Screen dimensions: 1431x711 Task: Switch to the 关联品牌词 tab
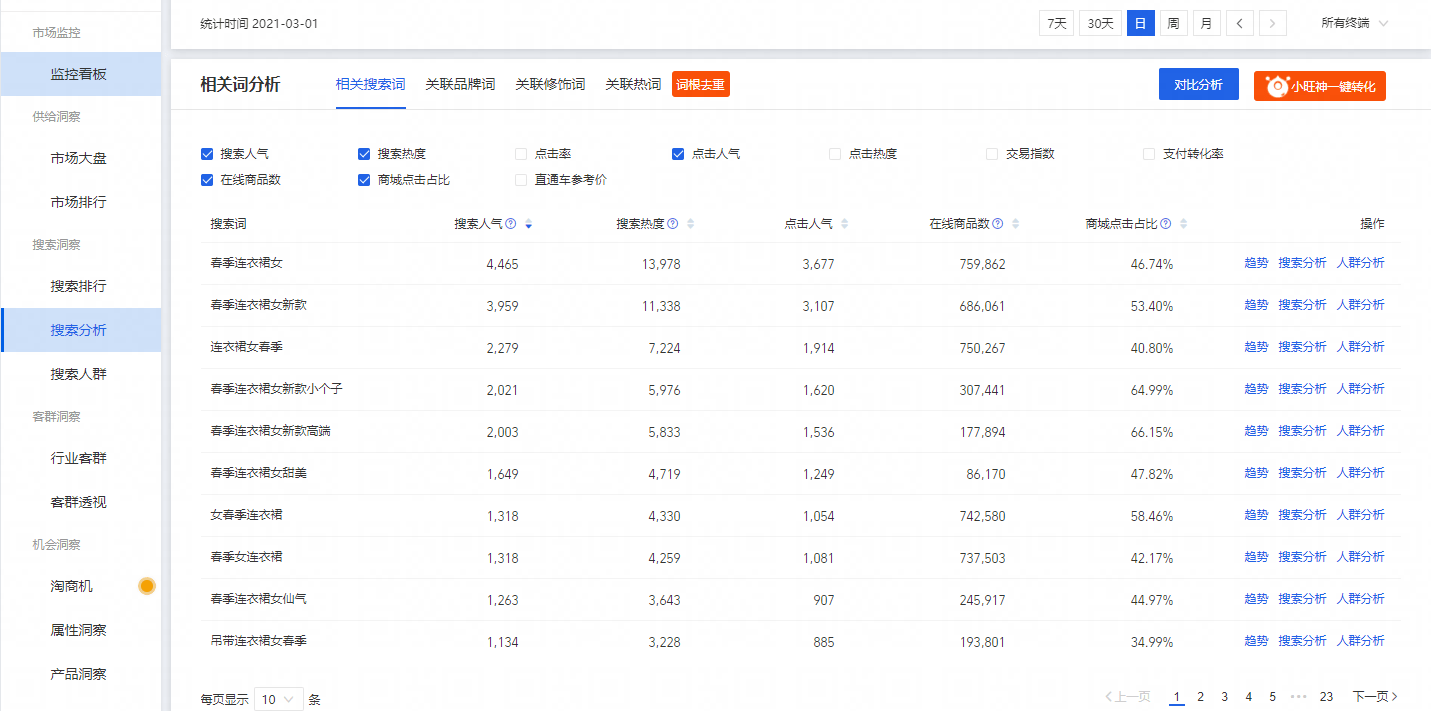(x=460, y=85)
